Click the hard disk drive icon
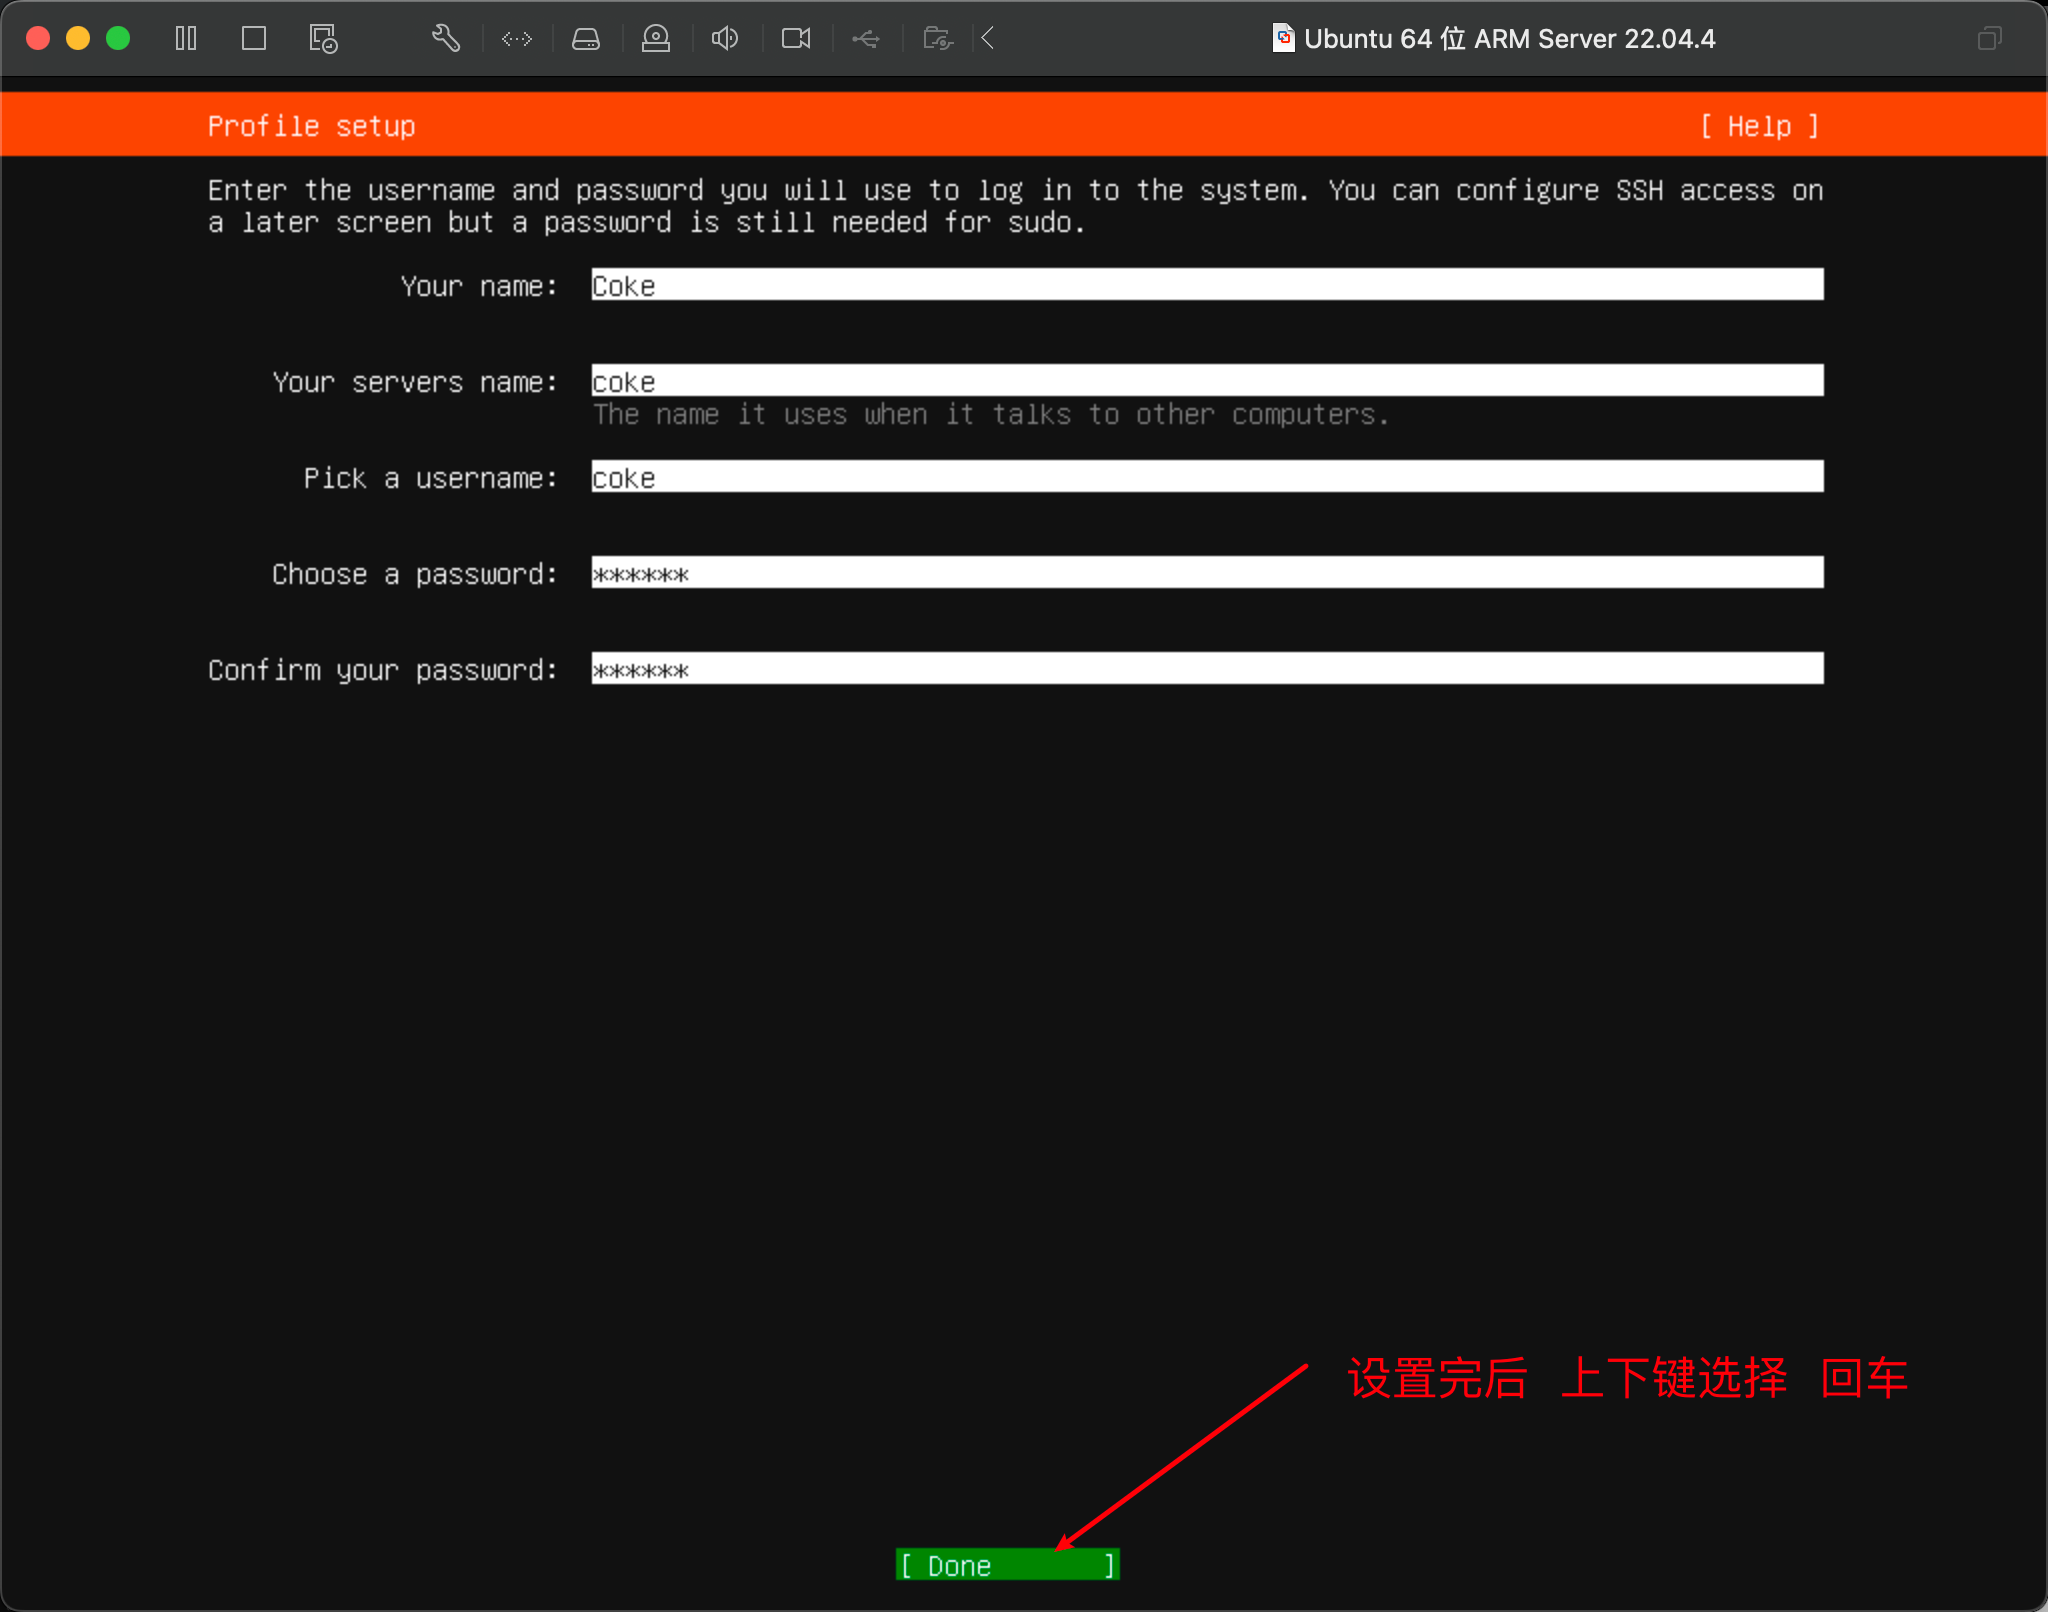This screenshot has width=2048, height=1612. (x=586, y=39)
